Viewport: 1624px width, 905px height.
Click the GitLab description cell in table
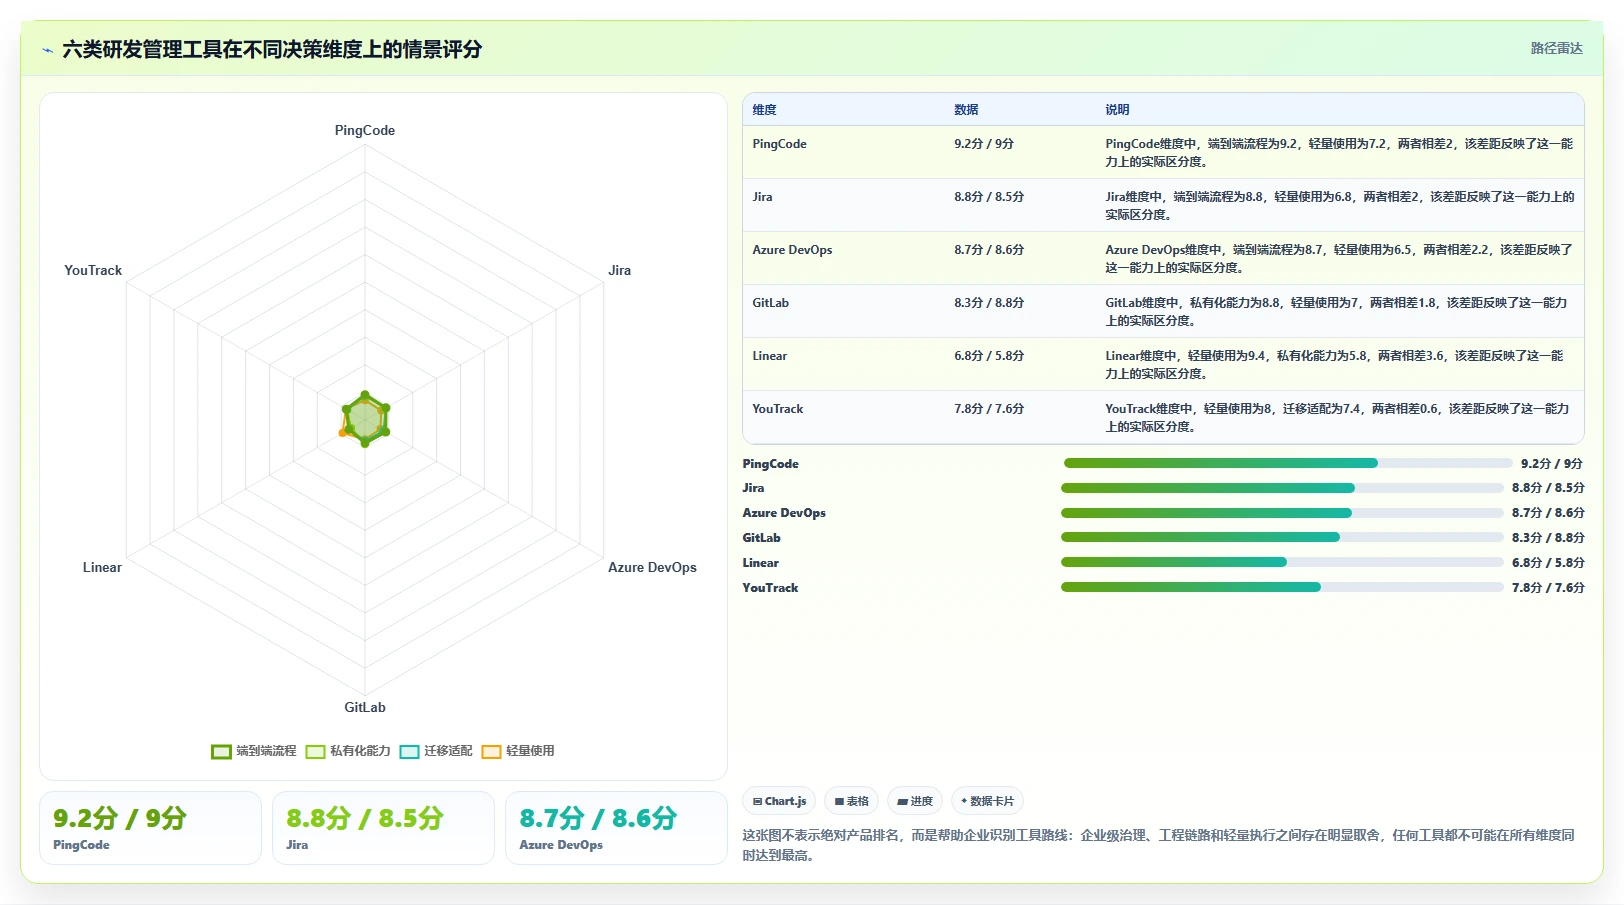[1339, 311]
